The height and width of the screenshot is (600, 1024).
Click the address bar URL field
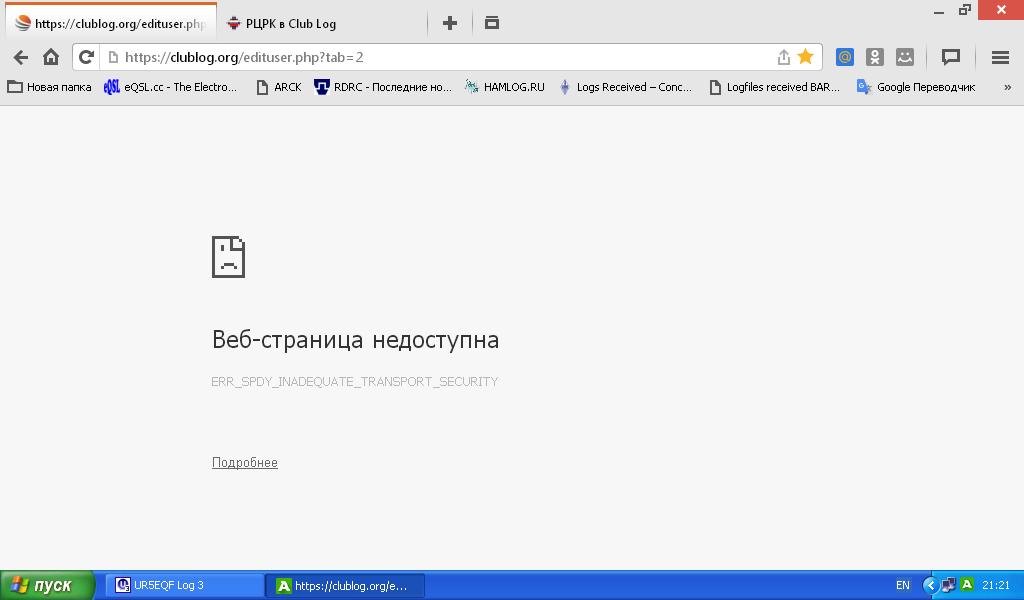point(440,57)
